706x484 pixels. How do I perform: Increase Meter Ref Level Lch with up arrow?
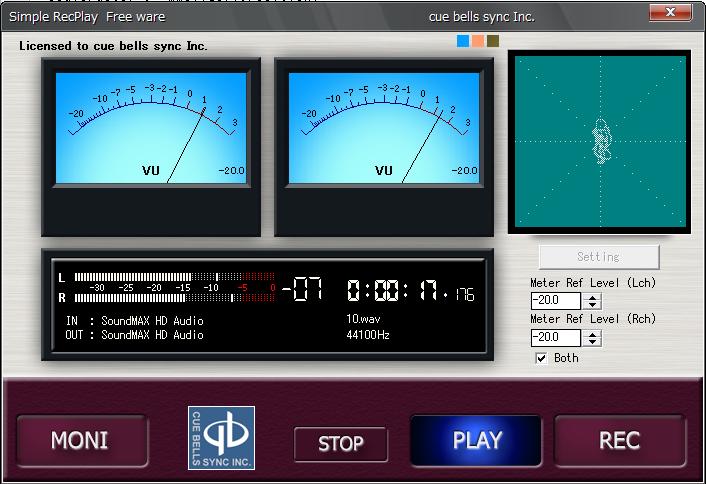[593, 297]
